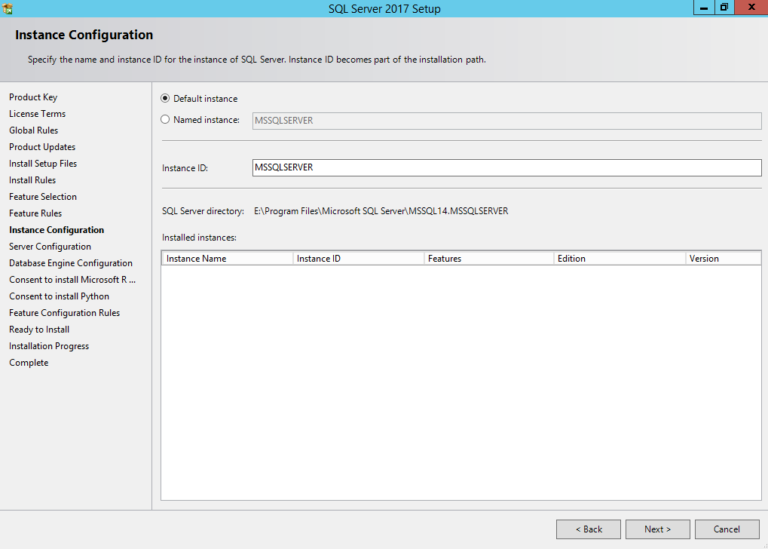Select License Terms in the sidebar

pos(37,114)
